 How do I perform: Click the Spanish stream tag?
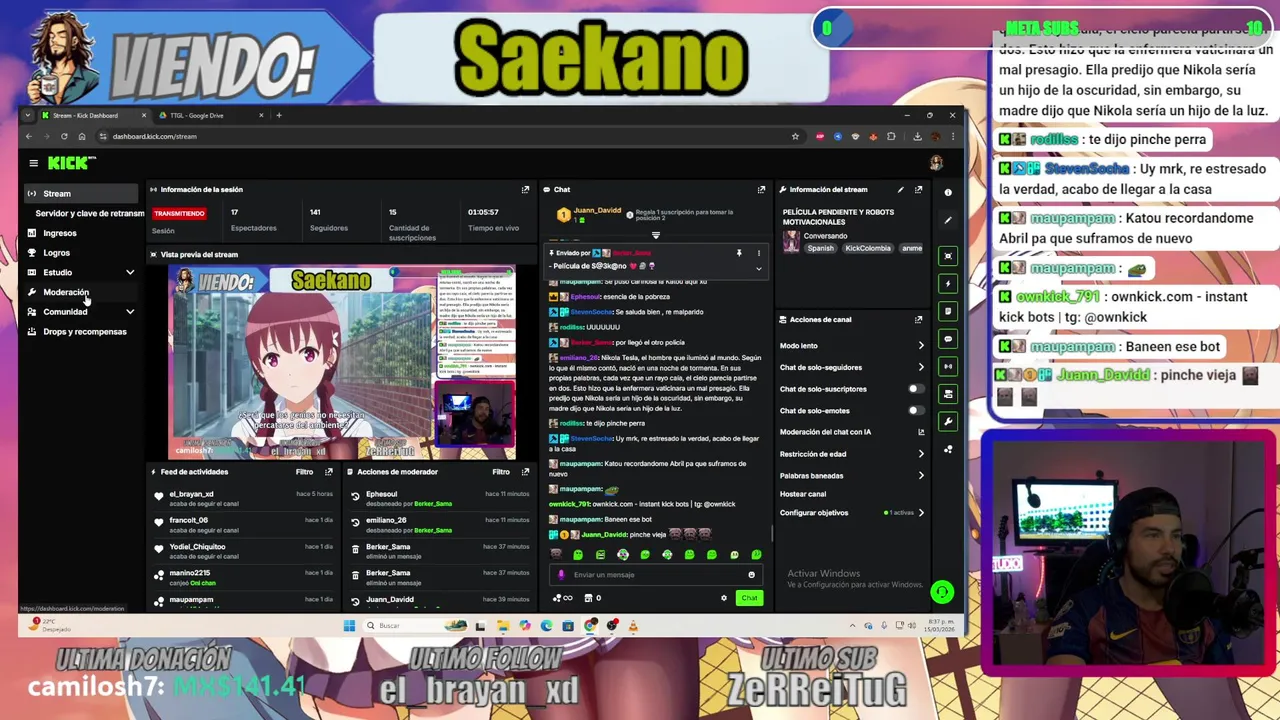[820, 248]
